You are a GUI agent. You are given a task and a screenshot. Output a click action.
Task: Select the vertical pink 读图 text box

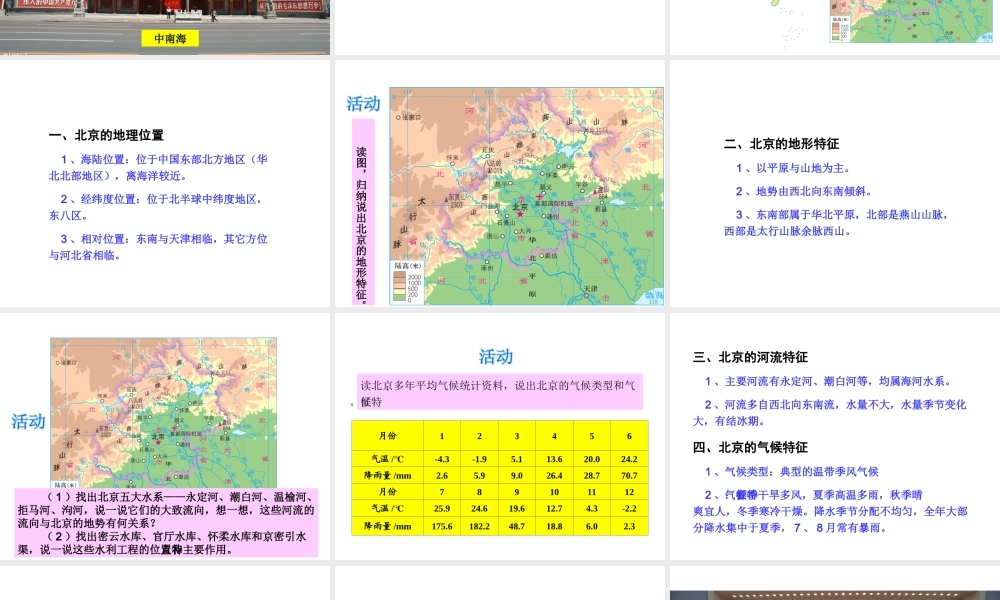(x=362, y=212)
